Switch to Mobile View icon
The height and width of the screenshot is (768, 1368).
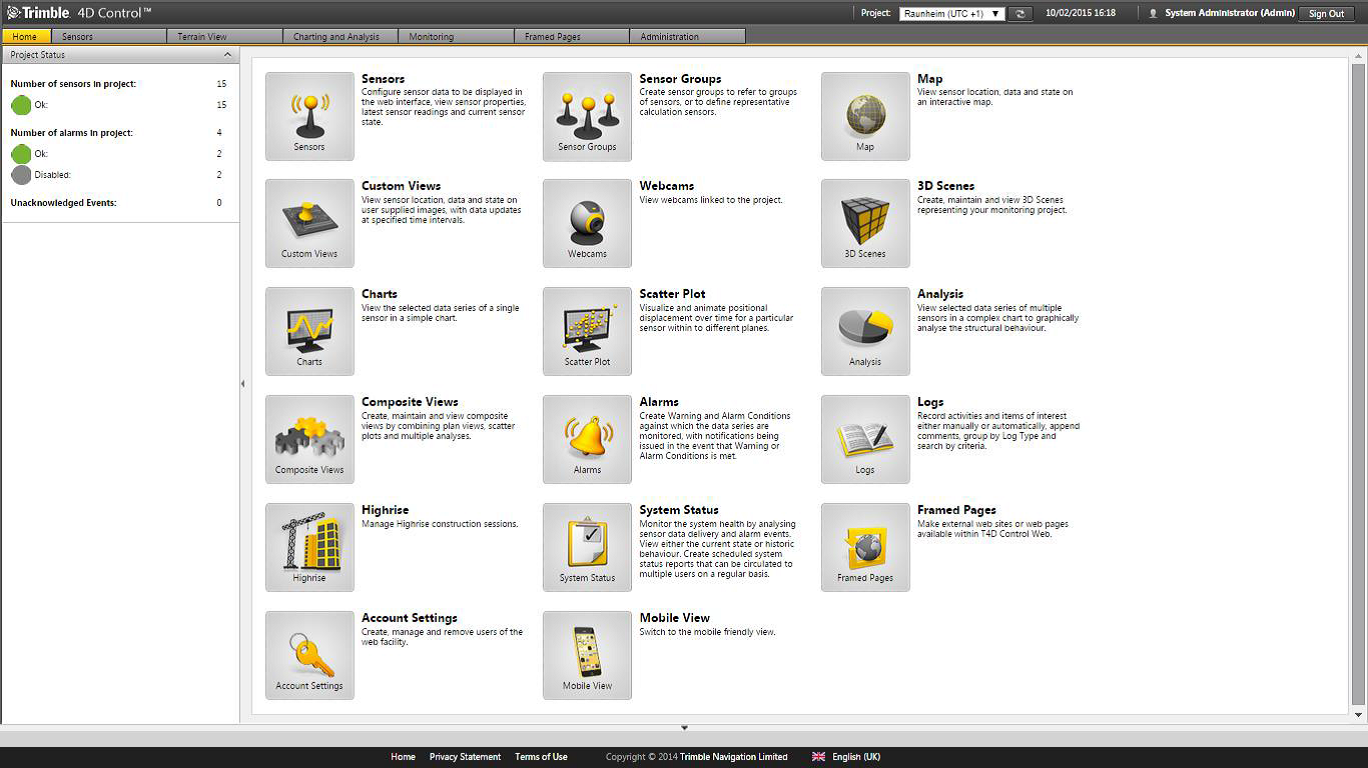587,655
